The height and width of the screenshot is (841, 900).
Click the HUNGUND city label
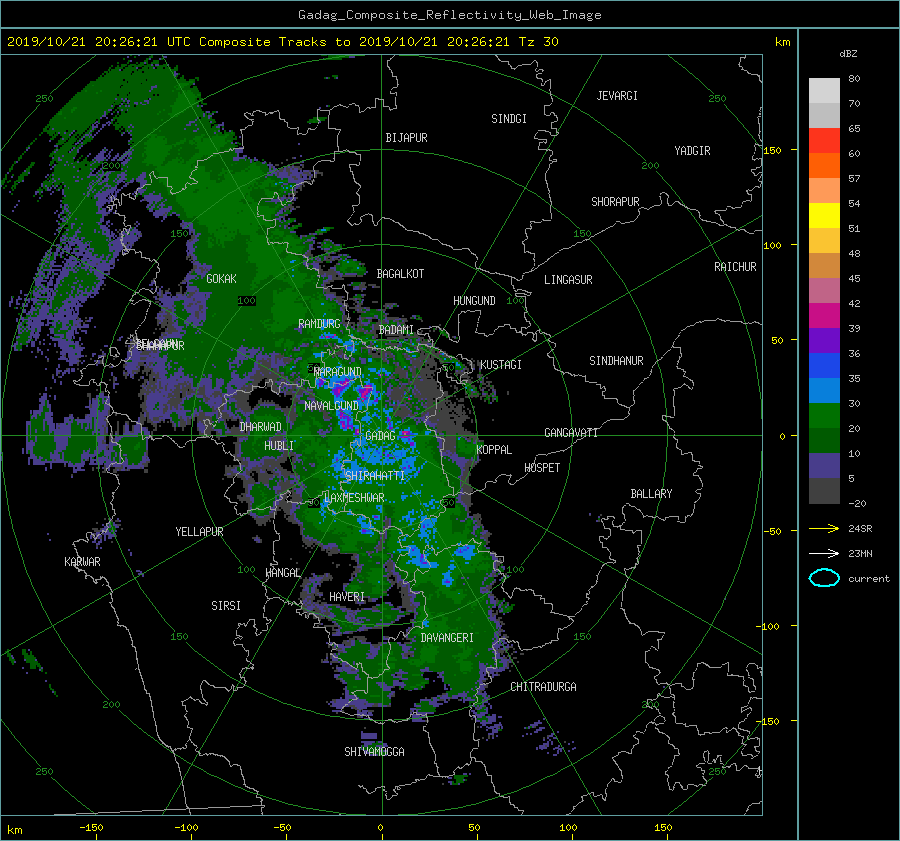(x=474, y=300)
